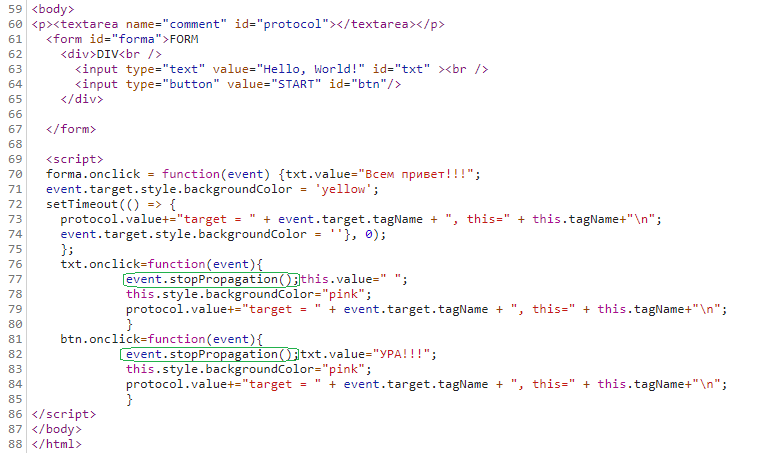Click txt.onclick function declaration
The width and height of the screenshot is (766, 453).
pyautogui.click(x=161, y=264)
